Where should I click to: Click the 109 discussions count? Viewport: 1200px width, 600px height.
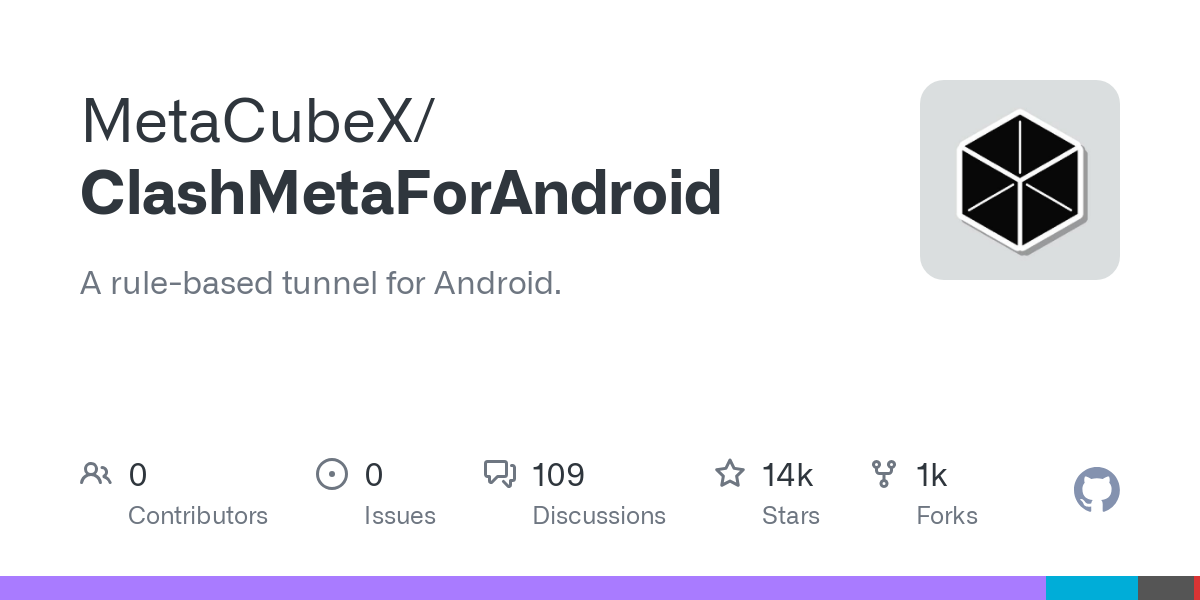559,475
